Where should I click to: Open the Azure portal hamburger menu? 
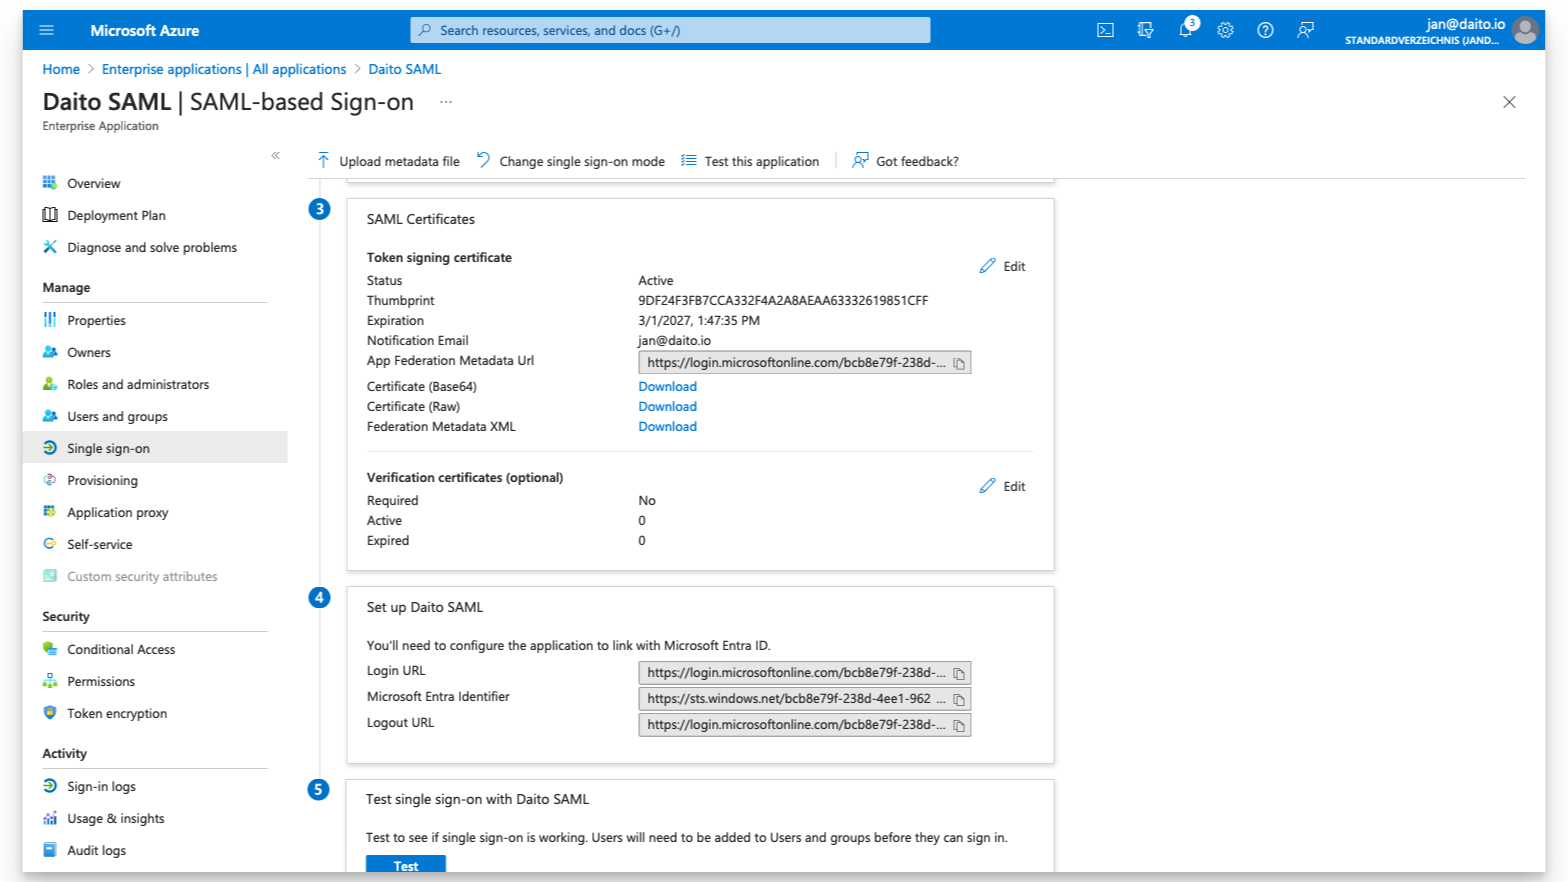[x=46, y=30]
